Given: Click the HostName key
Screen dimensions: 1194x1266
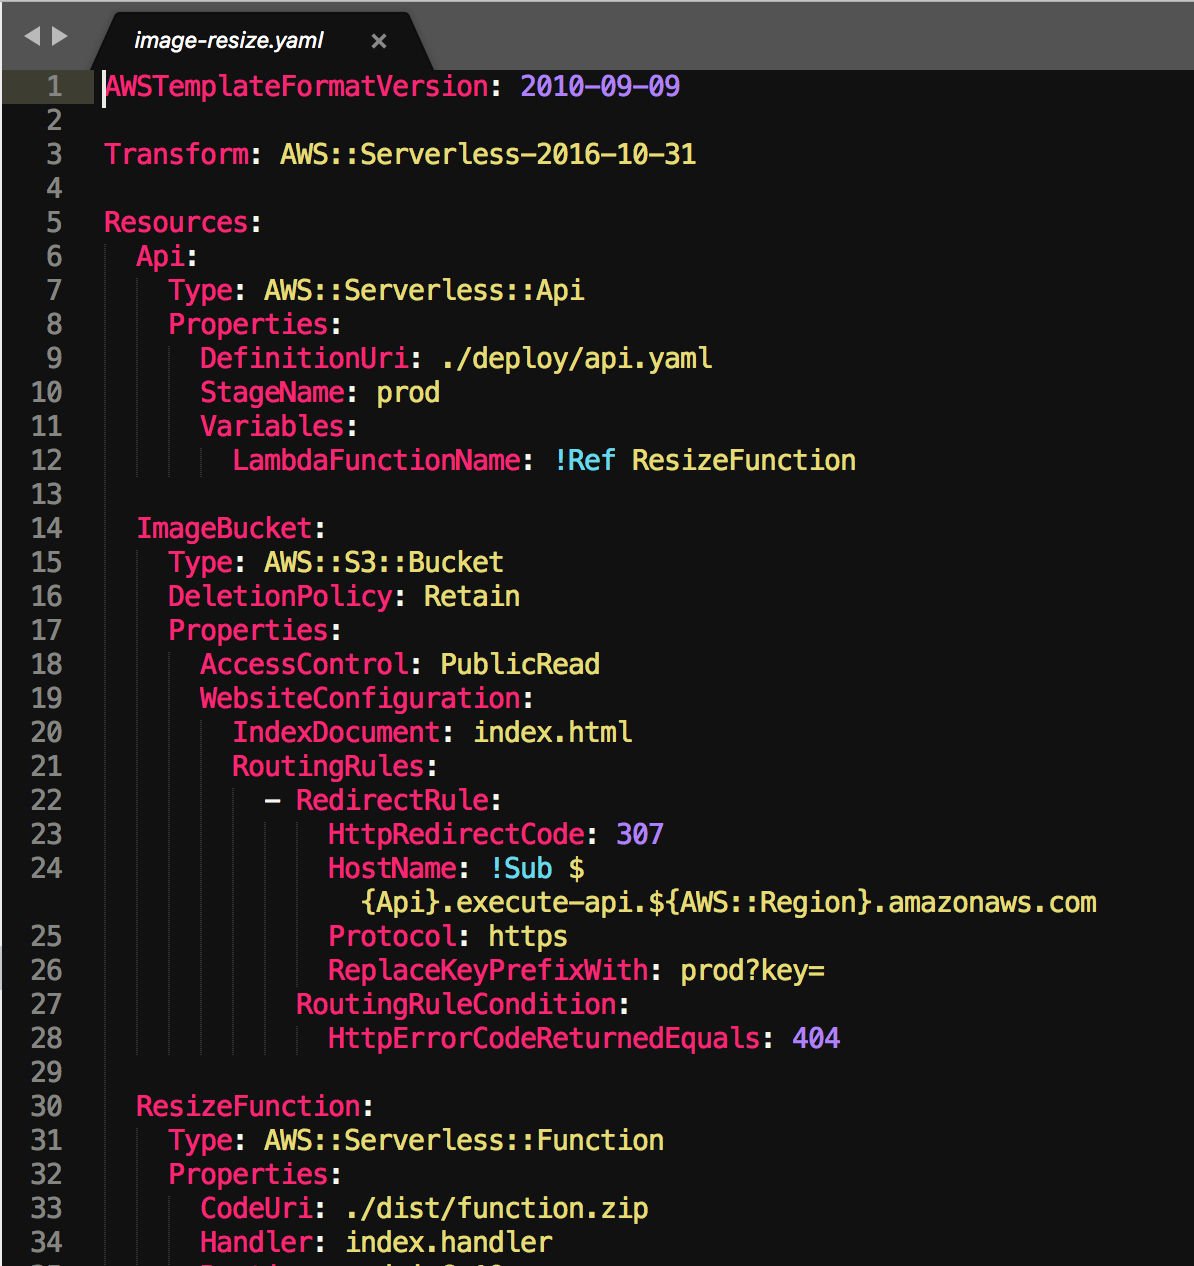Looking at the screenshot, I should pos(392,868).
